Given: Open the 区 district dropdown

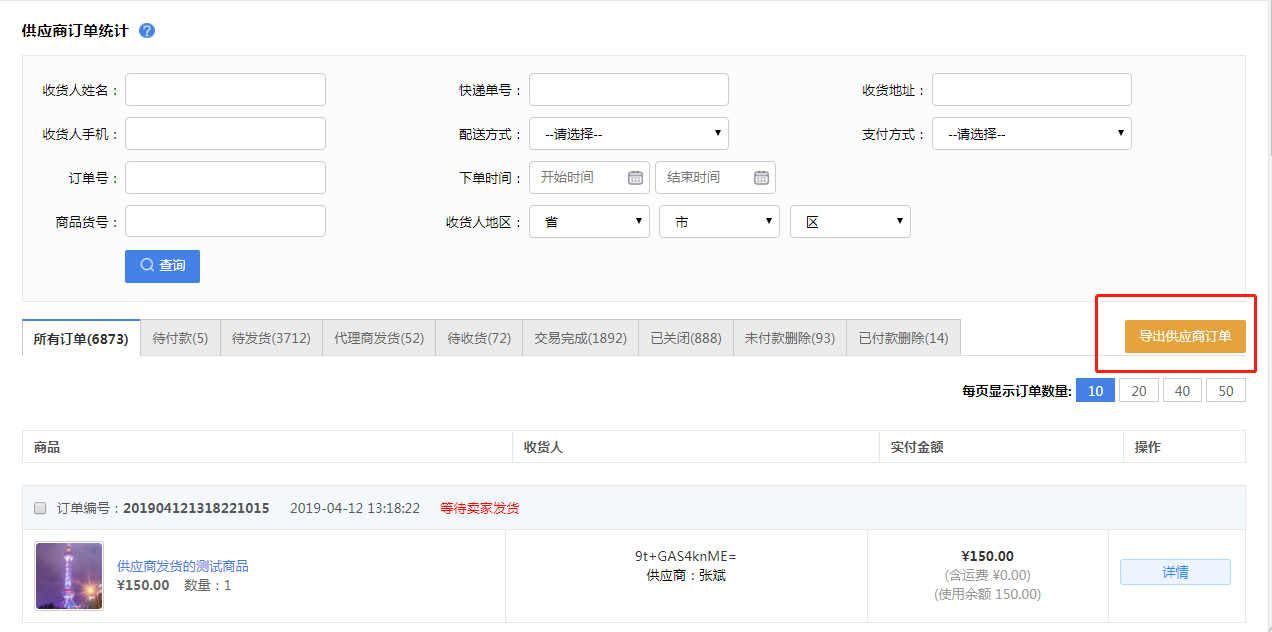Looking at the screenshot, I should [849, 222].
